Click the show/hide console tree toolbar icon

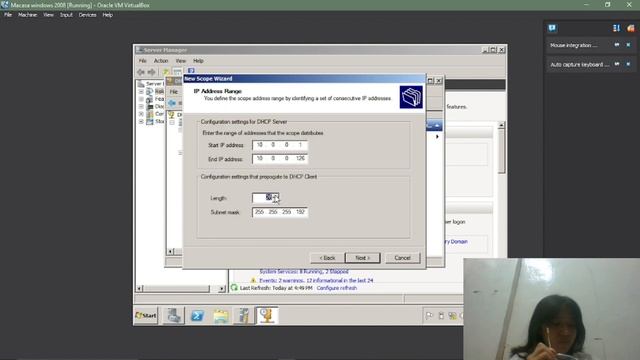click(x=177, y=71)
